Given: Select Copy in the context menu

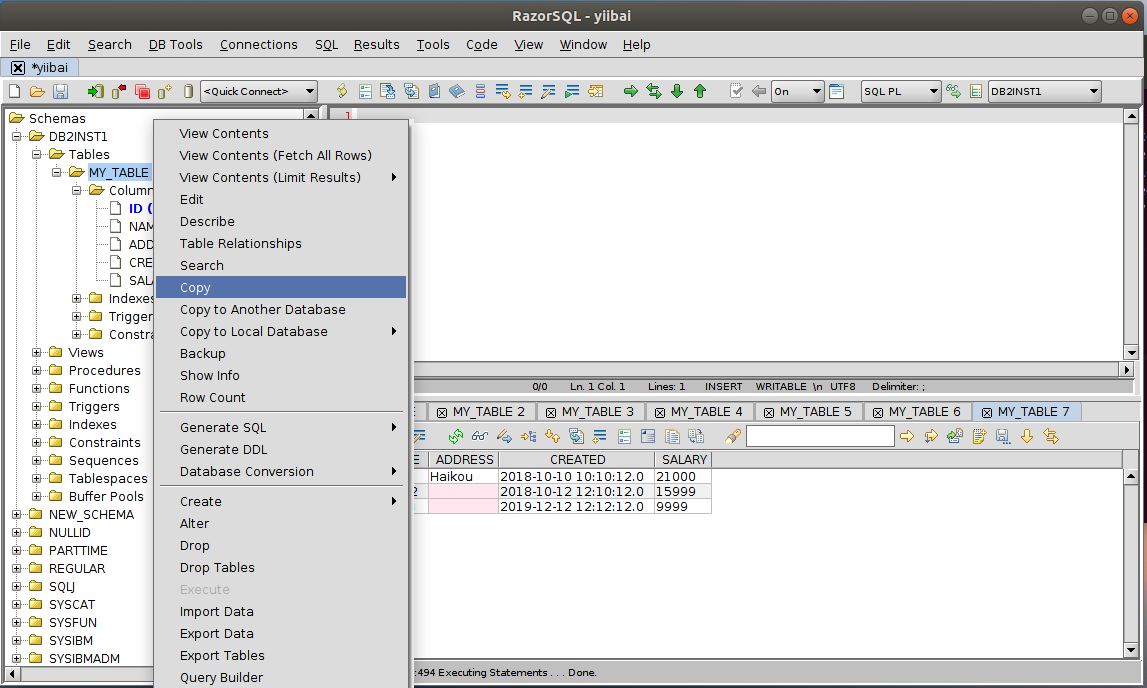Looking at the screenshot, I should click(x=195, y=287).
